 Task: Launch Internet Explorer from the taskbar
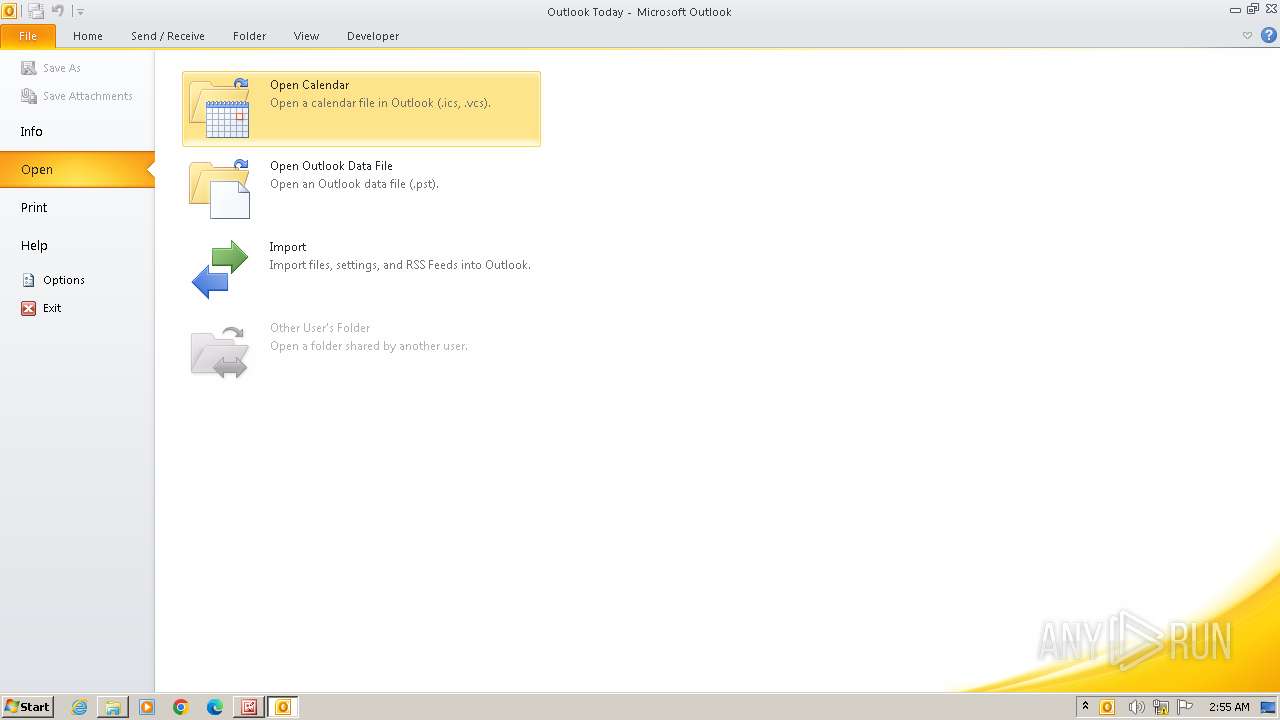tap(79, 707)
